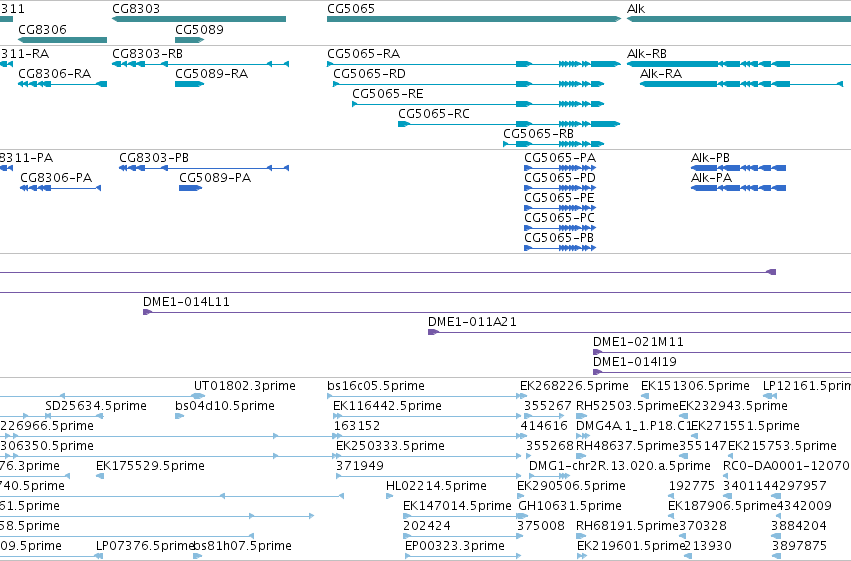Select feature 414616

pyautogui.click(x=544, y=426)
